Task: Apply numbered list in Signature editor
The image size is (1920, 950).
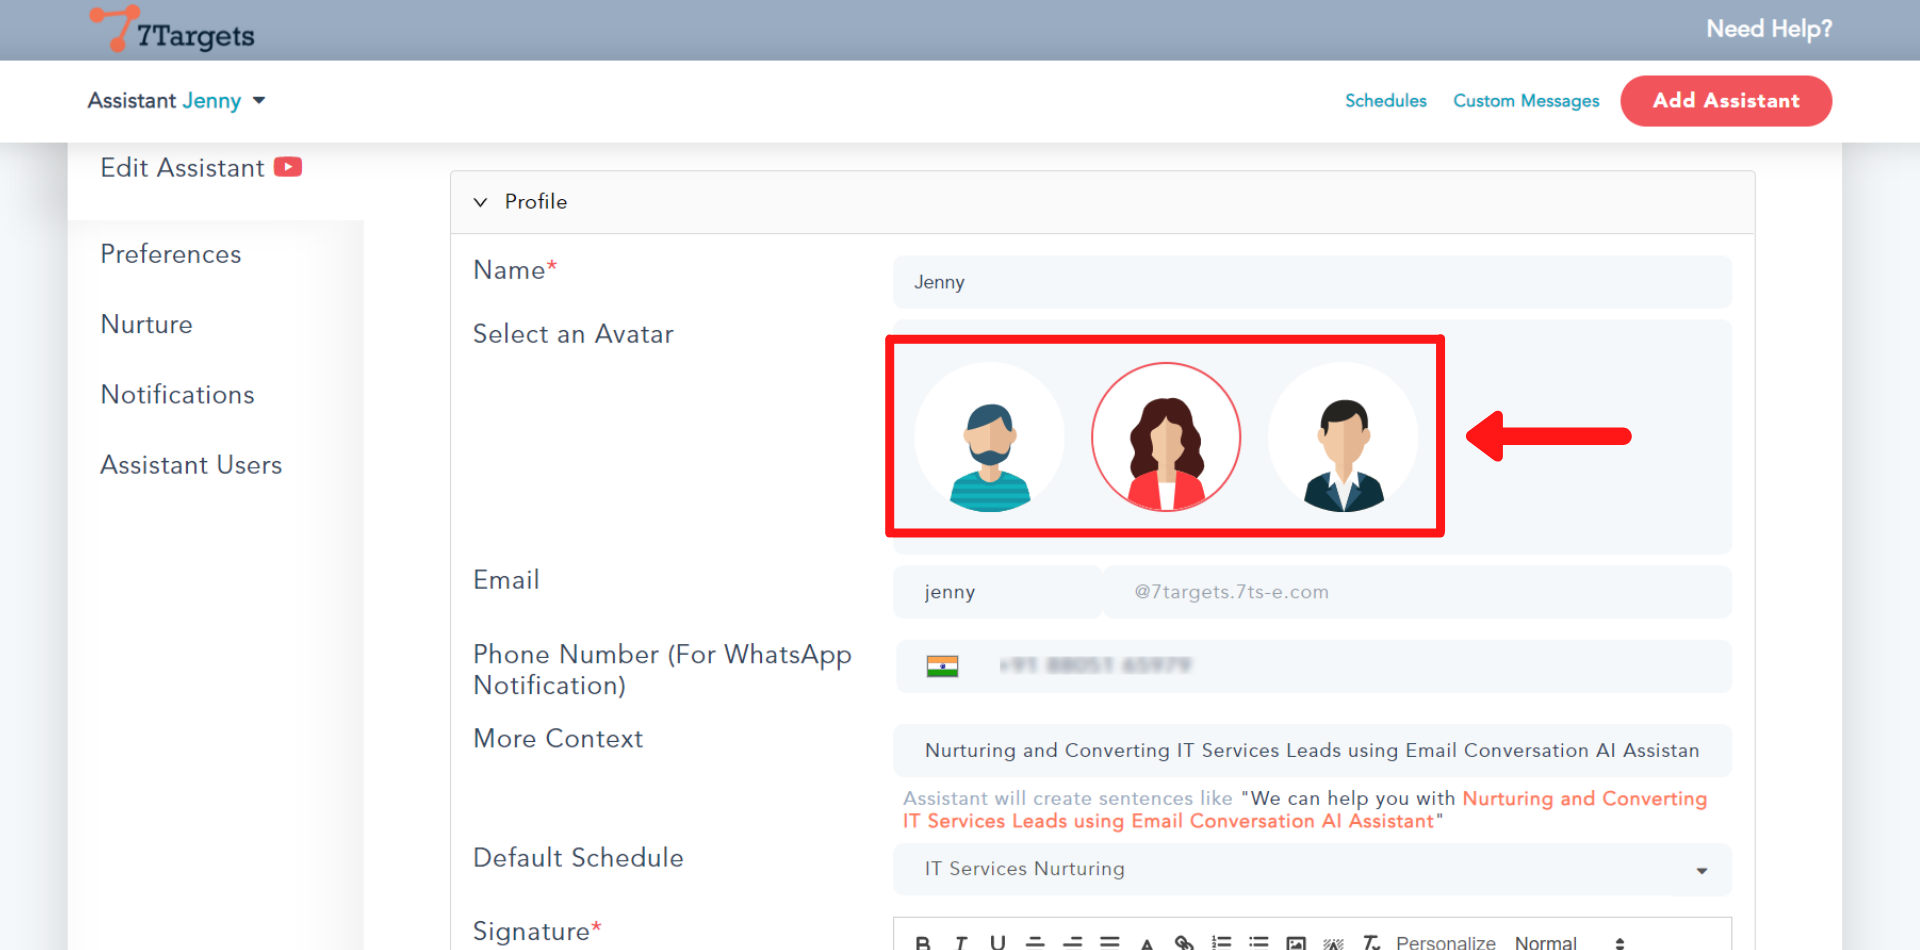Action: point(1221,942)
